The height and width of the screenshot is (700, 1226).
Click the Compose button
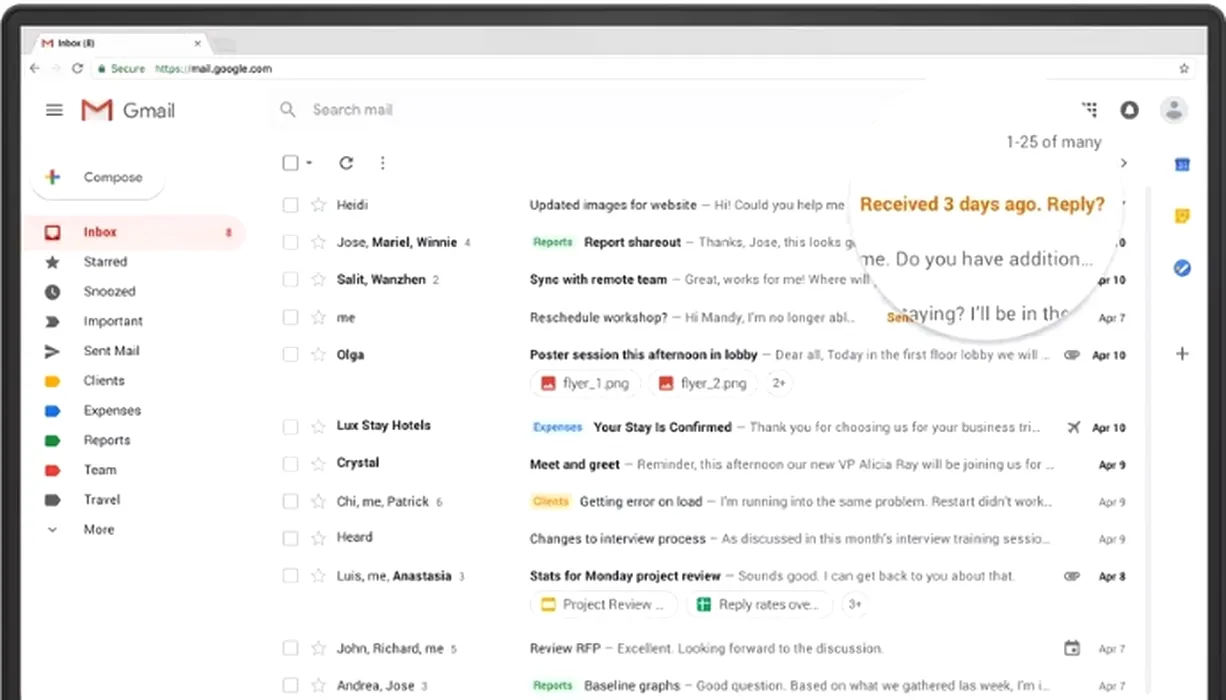pos(98,178)
